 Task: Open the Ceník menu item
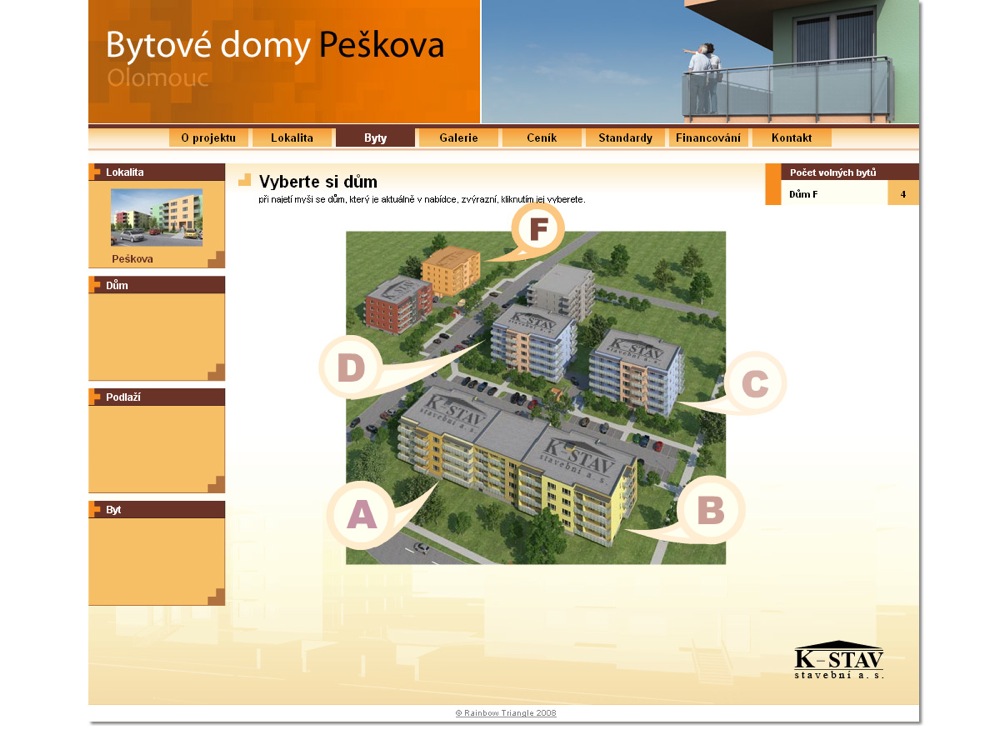tap(542, 138)
